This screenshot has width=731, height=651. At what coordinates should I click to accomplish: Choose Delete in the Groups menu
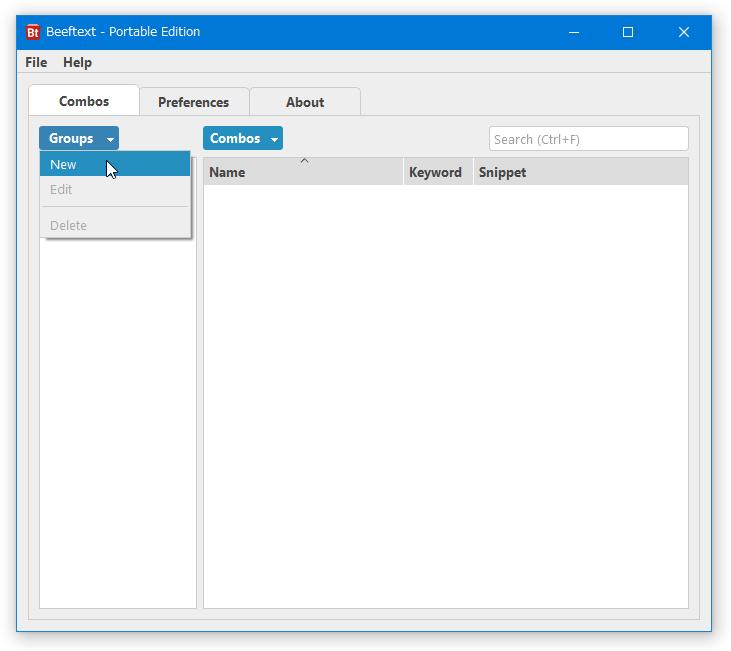coord(115,225)
